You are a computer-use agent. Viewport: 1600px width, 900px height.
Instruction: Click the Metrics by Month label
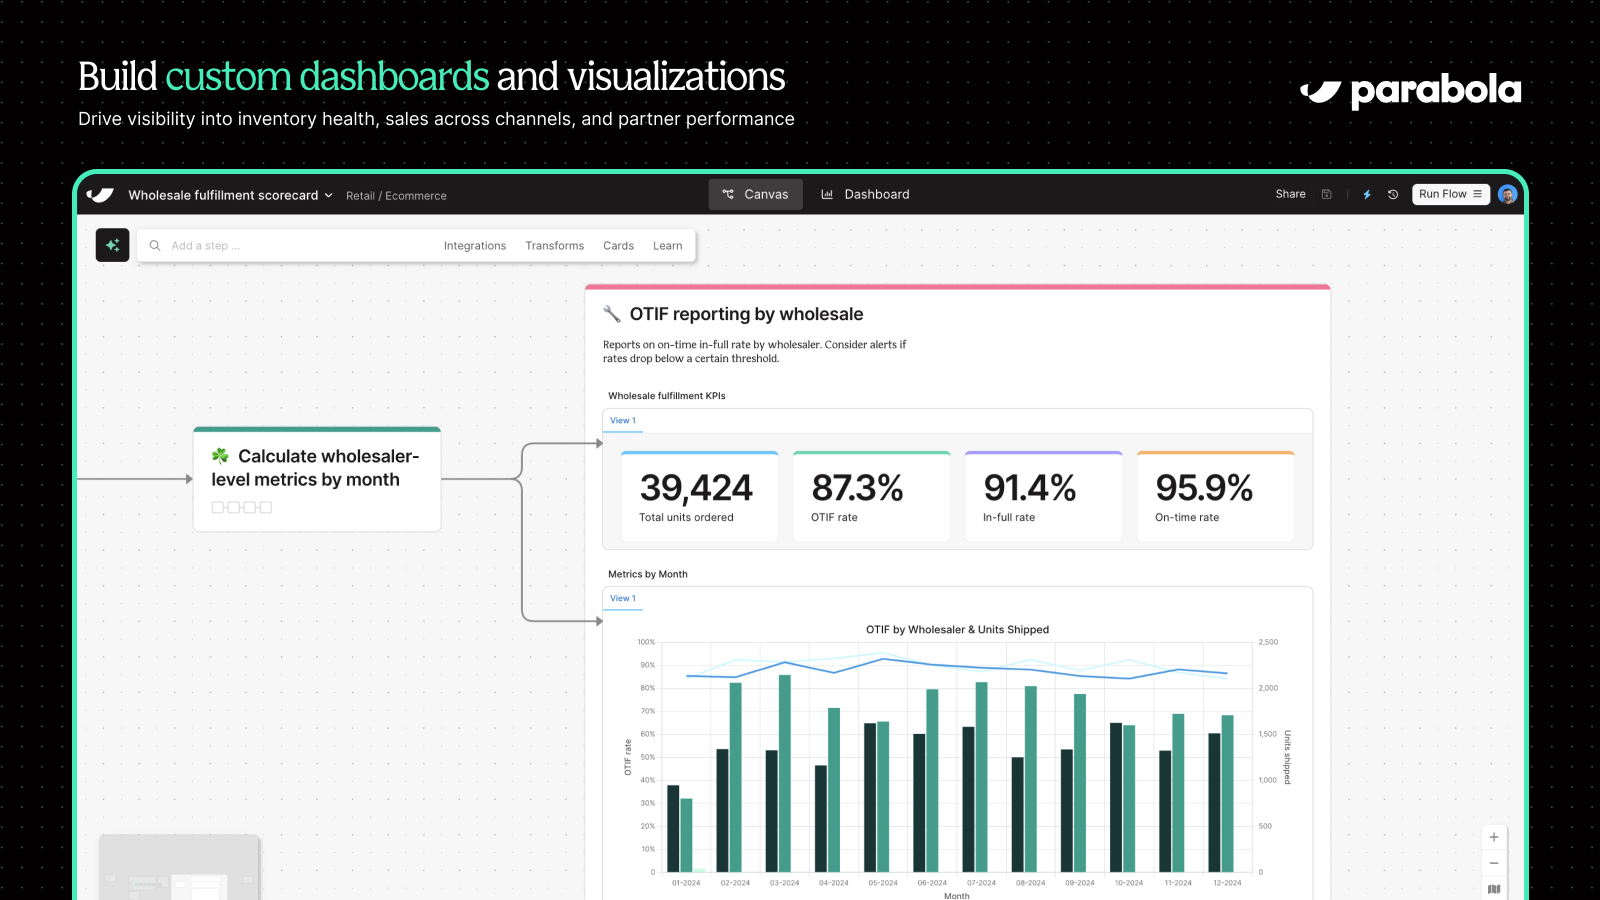(648, 574)
